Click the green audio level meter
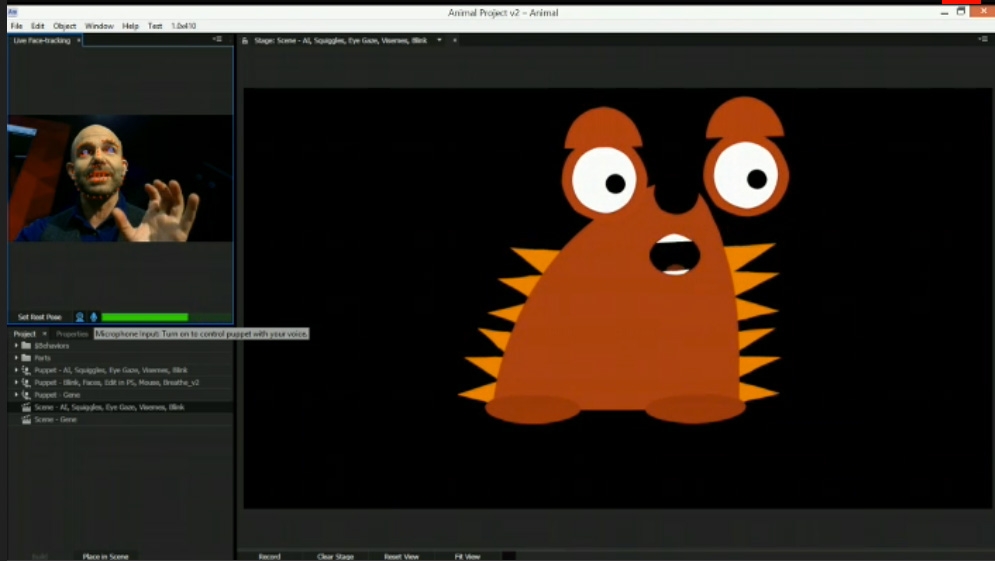 click(x=144, y=317)
